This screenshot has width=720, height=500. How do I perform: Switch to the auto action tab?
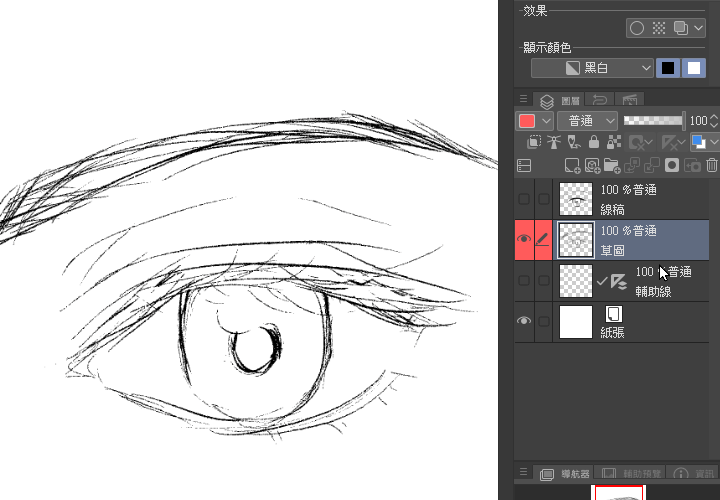tap(630, 100)
